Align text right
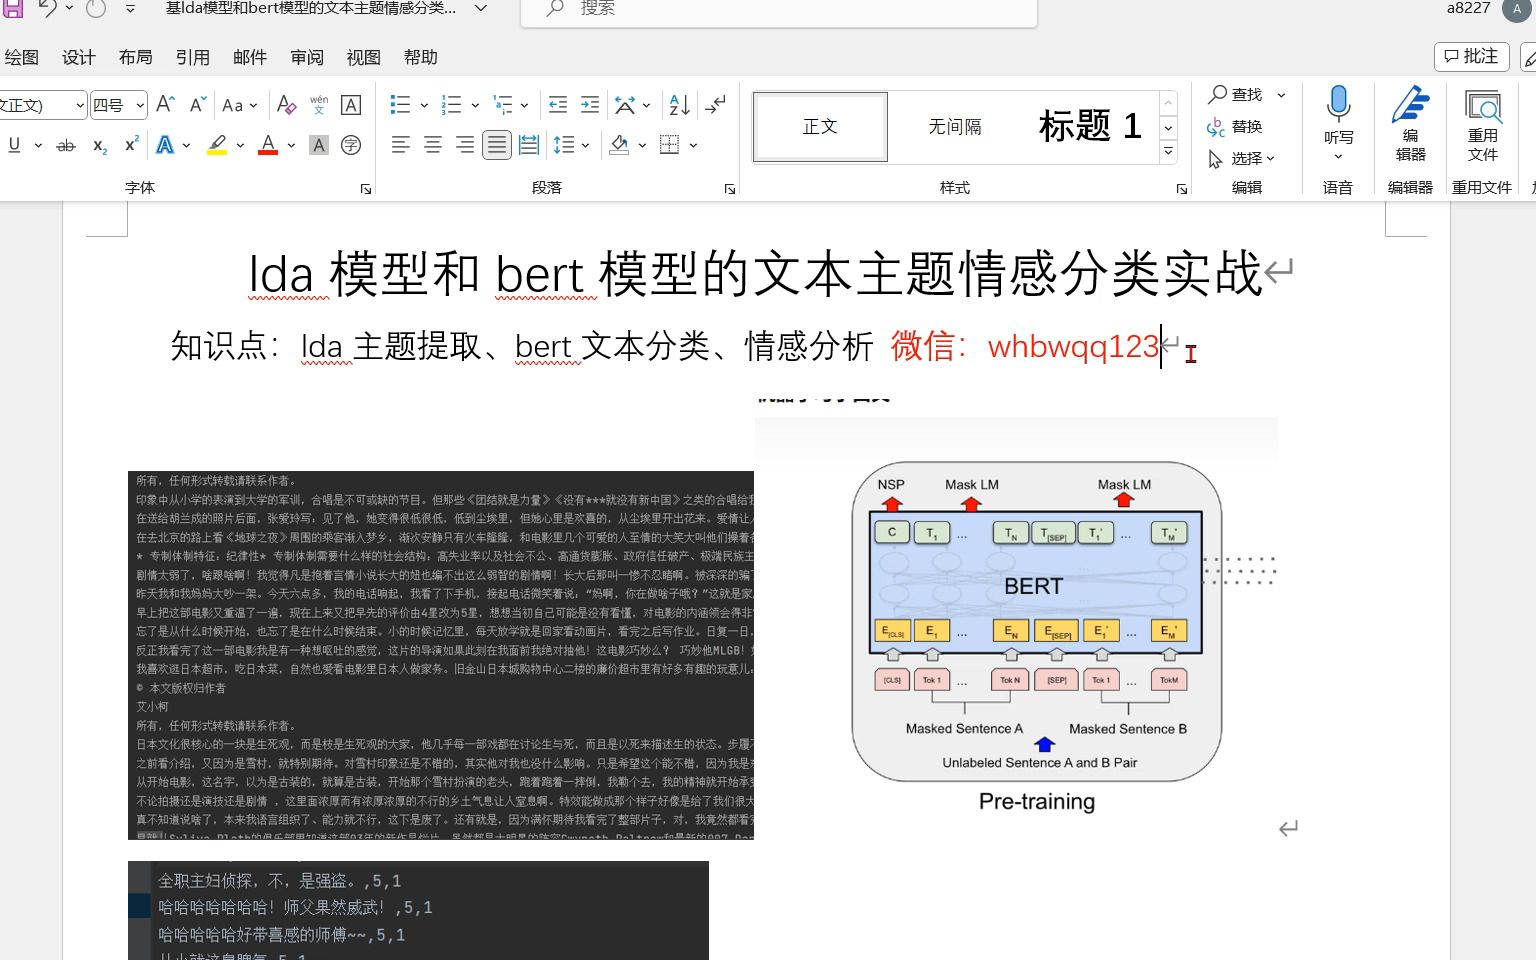1536x960 pixels. pyautogui.click(x=465, y=145)
